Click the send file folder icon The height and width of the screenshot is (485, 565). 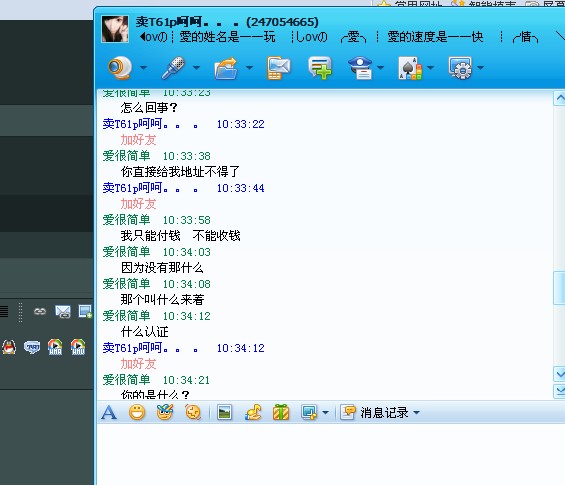(x=226, y=68)
